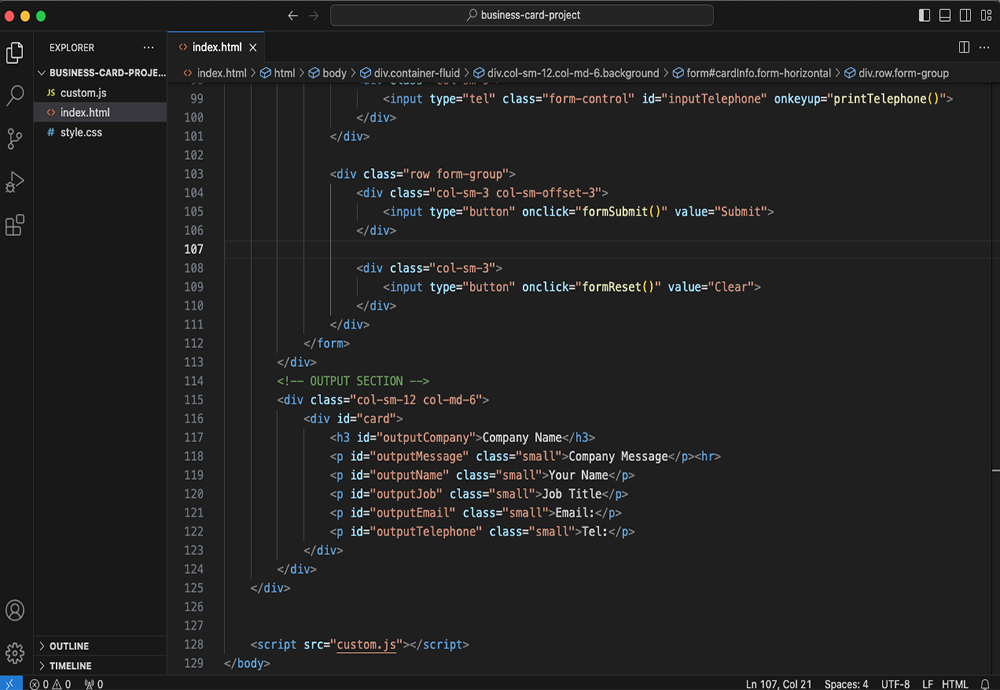Image resolution: width=1000 pixels, height=690 pixels.
Task: Click the div.container-fluid breadcrumb
Action: click(409, 73)
